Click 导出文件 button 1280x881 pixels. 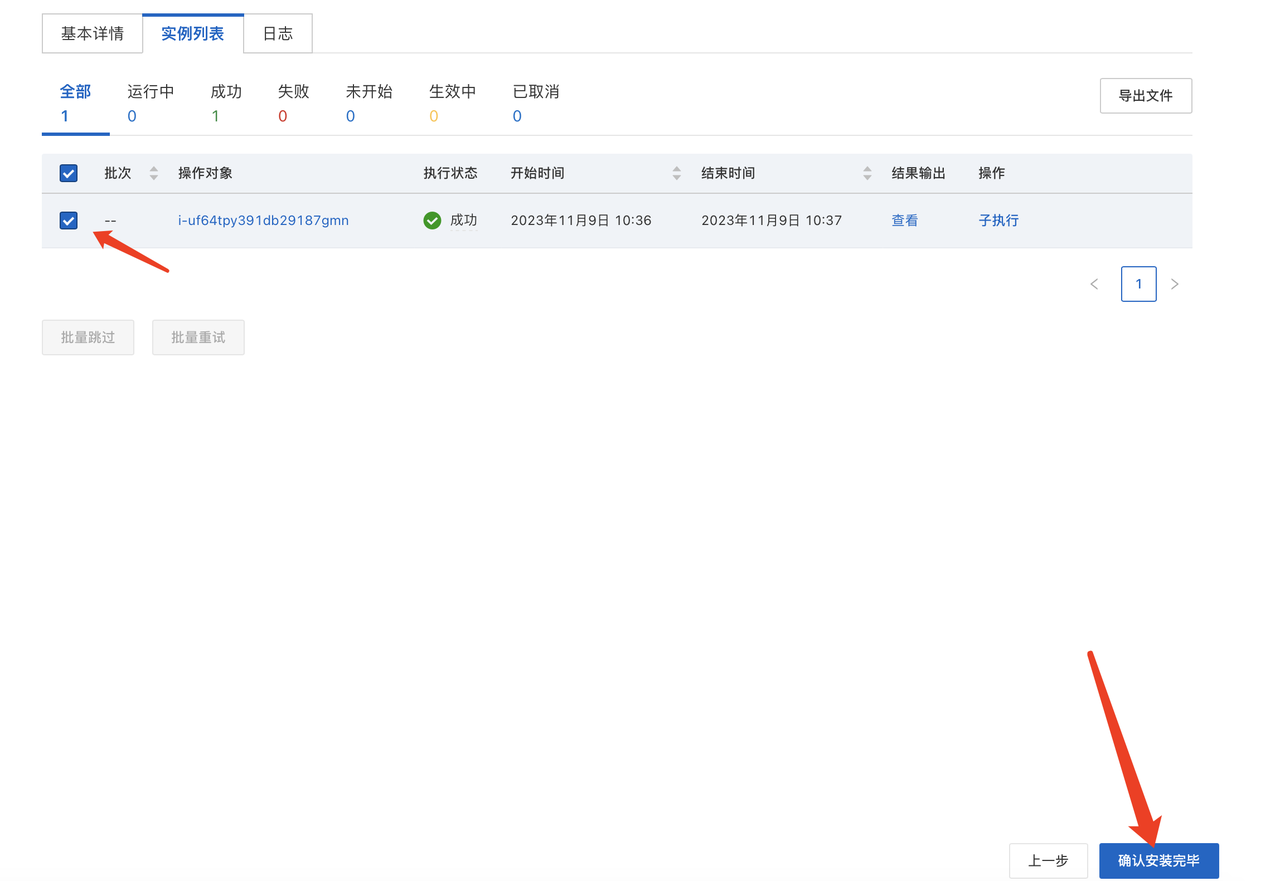pyautogui.click(x=1145, y=96)
